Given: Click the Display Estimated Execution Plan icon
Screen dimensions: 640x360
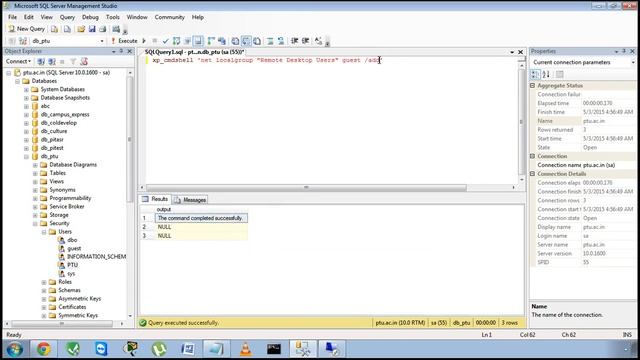Looking at the screenshot, I should (176, 41).
